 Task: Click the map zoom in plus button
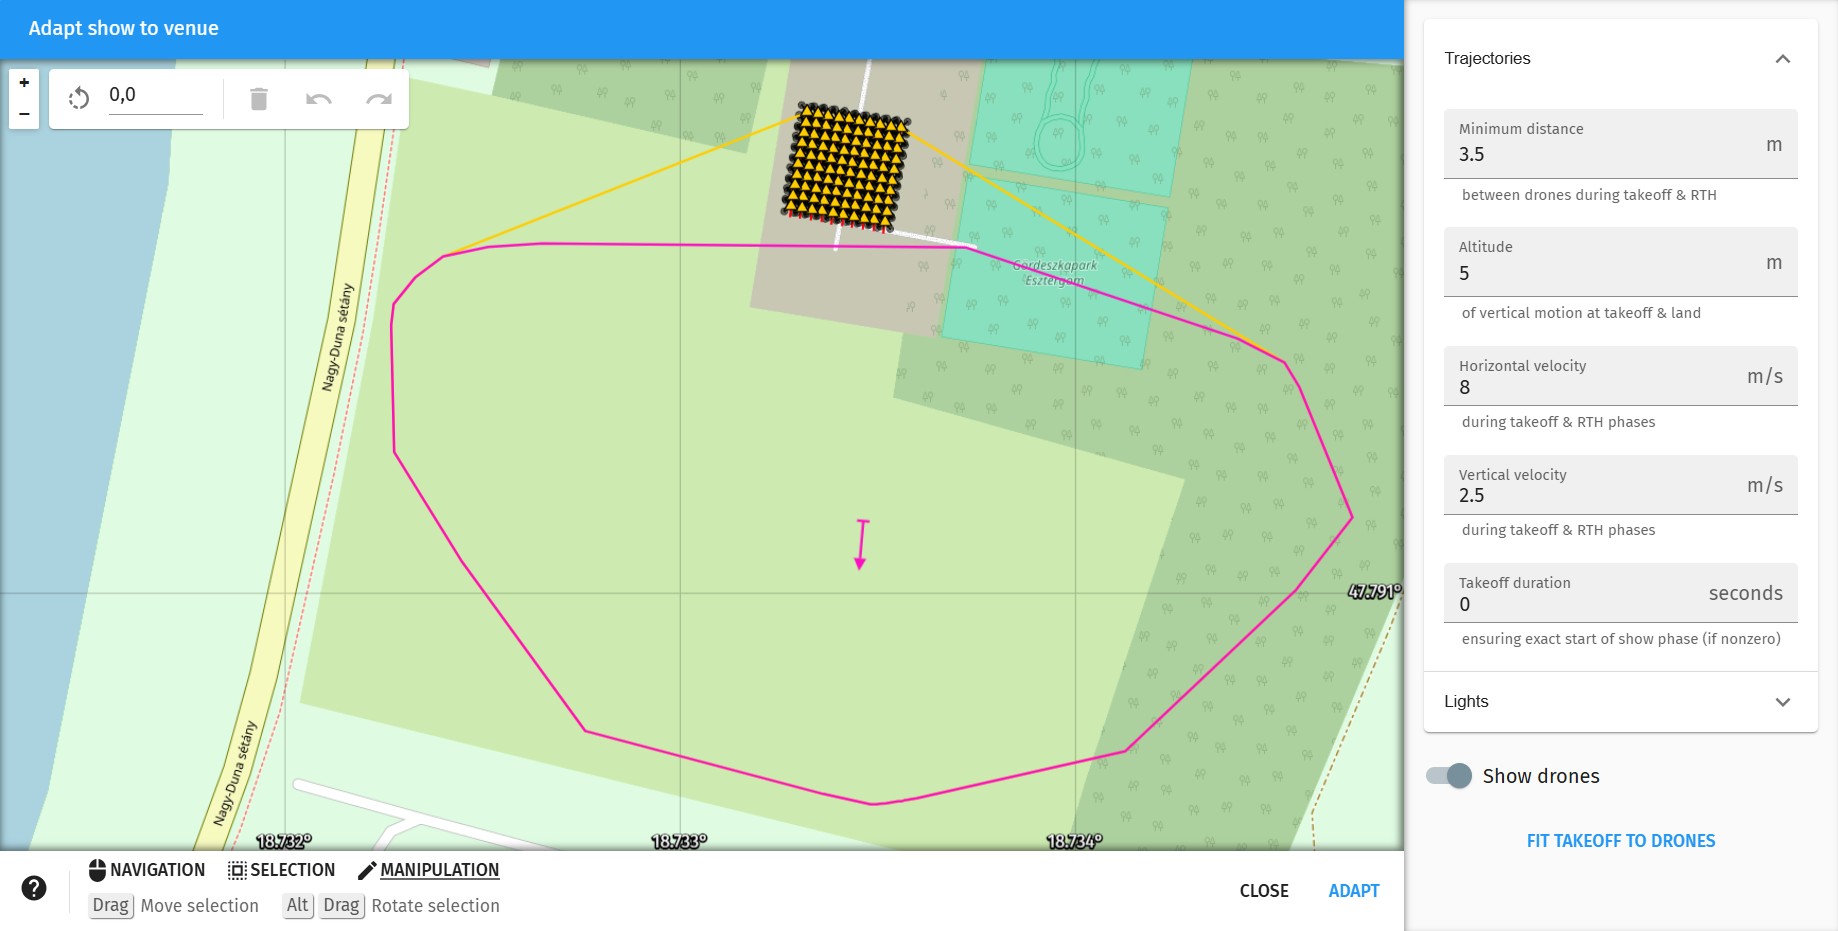pyautogui.click(x=24, y=83)
